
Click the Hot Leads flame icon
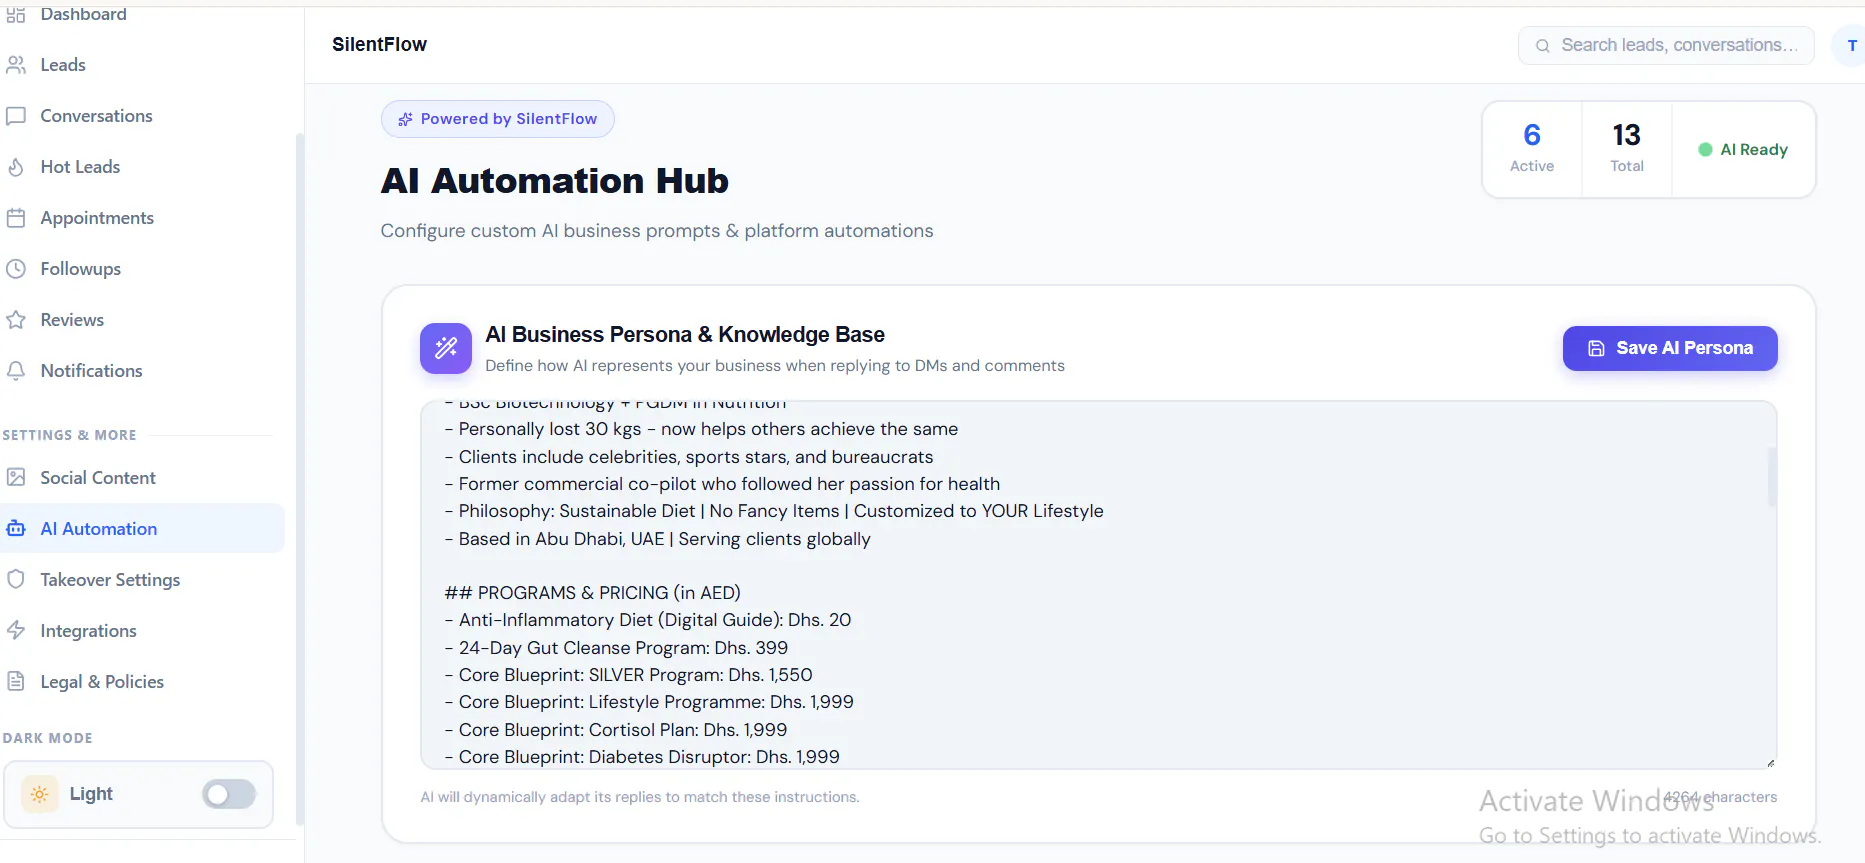point(16,167)
